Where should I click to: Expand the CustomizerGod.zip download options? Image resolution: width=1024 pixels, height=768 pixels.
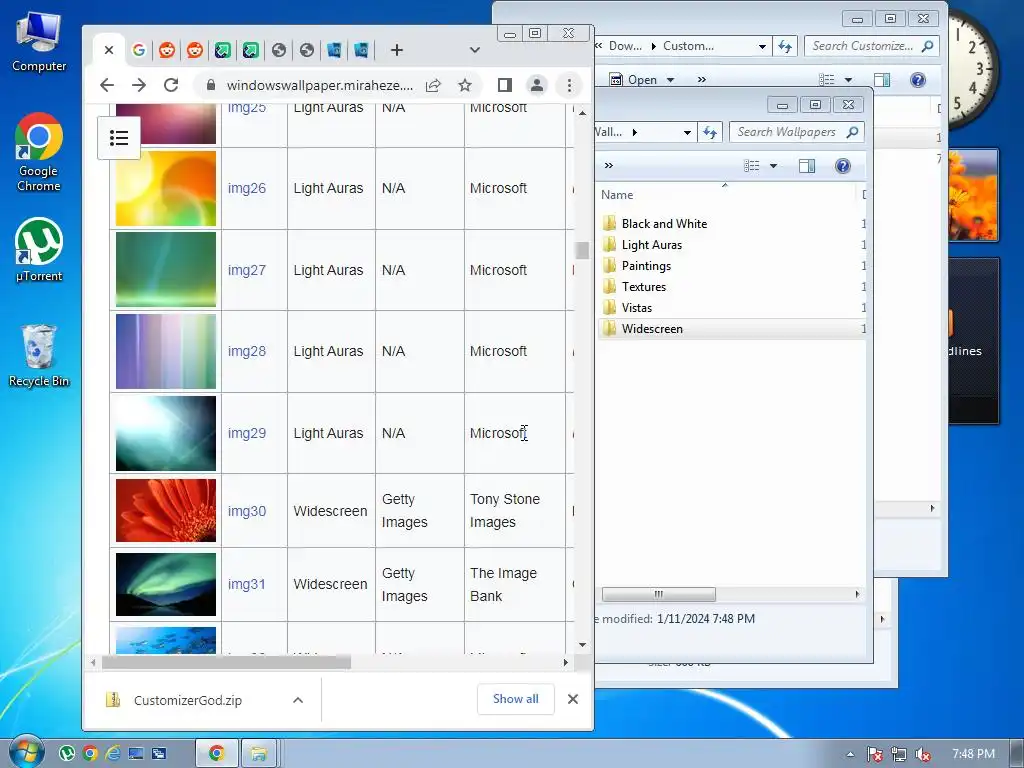[x=298, y=700]
